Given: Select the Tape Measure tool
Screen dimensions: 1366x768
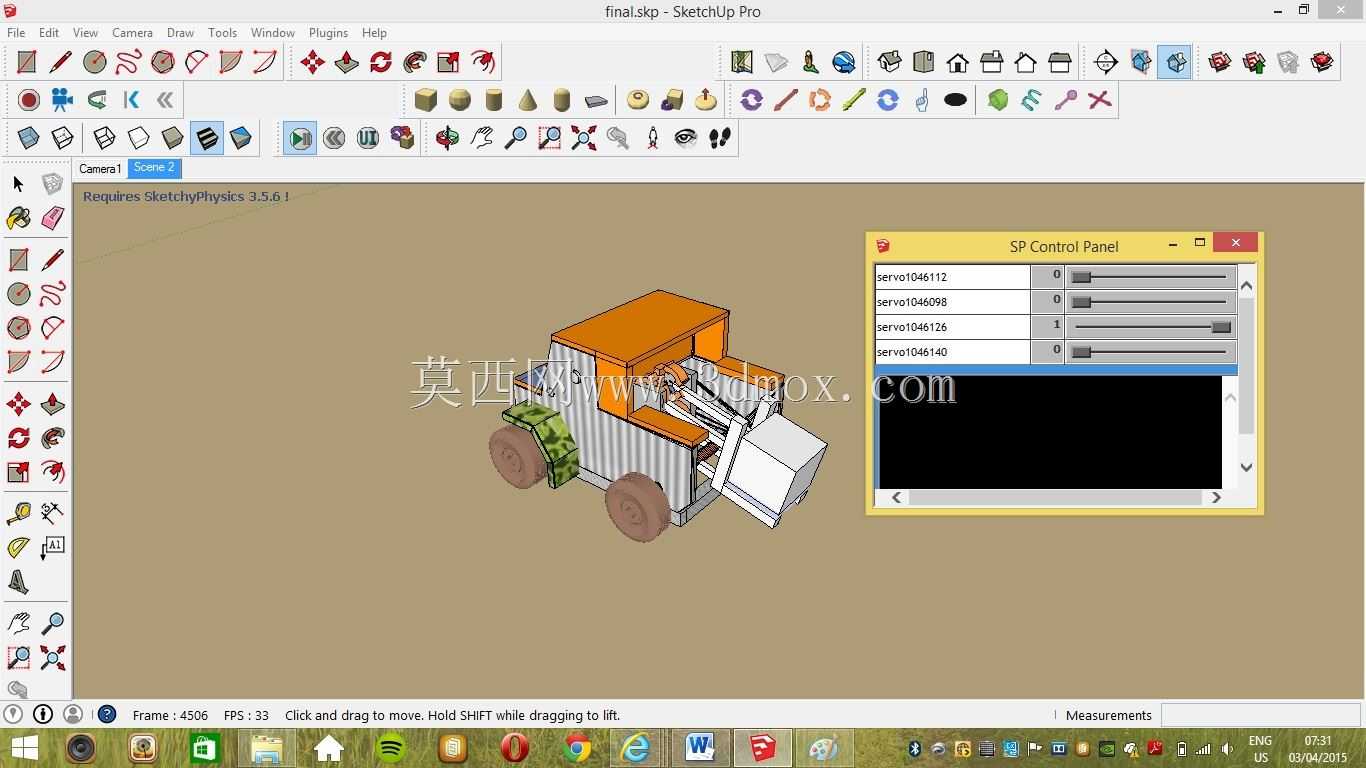Looking at the screenshot, I should tap(18, 514).
